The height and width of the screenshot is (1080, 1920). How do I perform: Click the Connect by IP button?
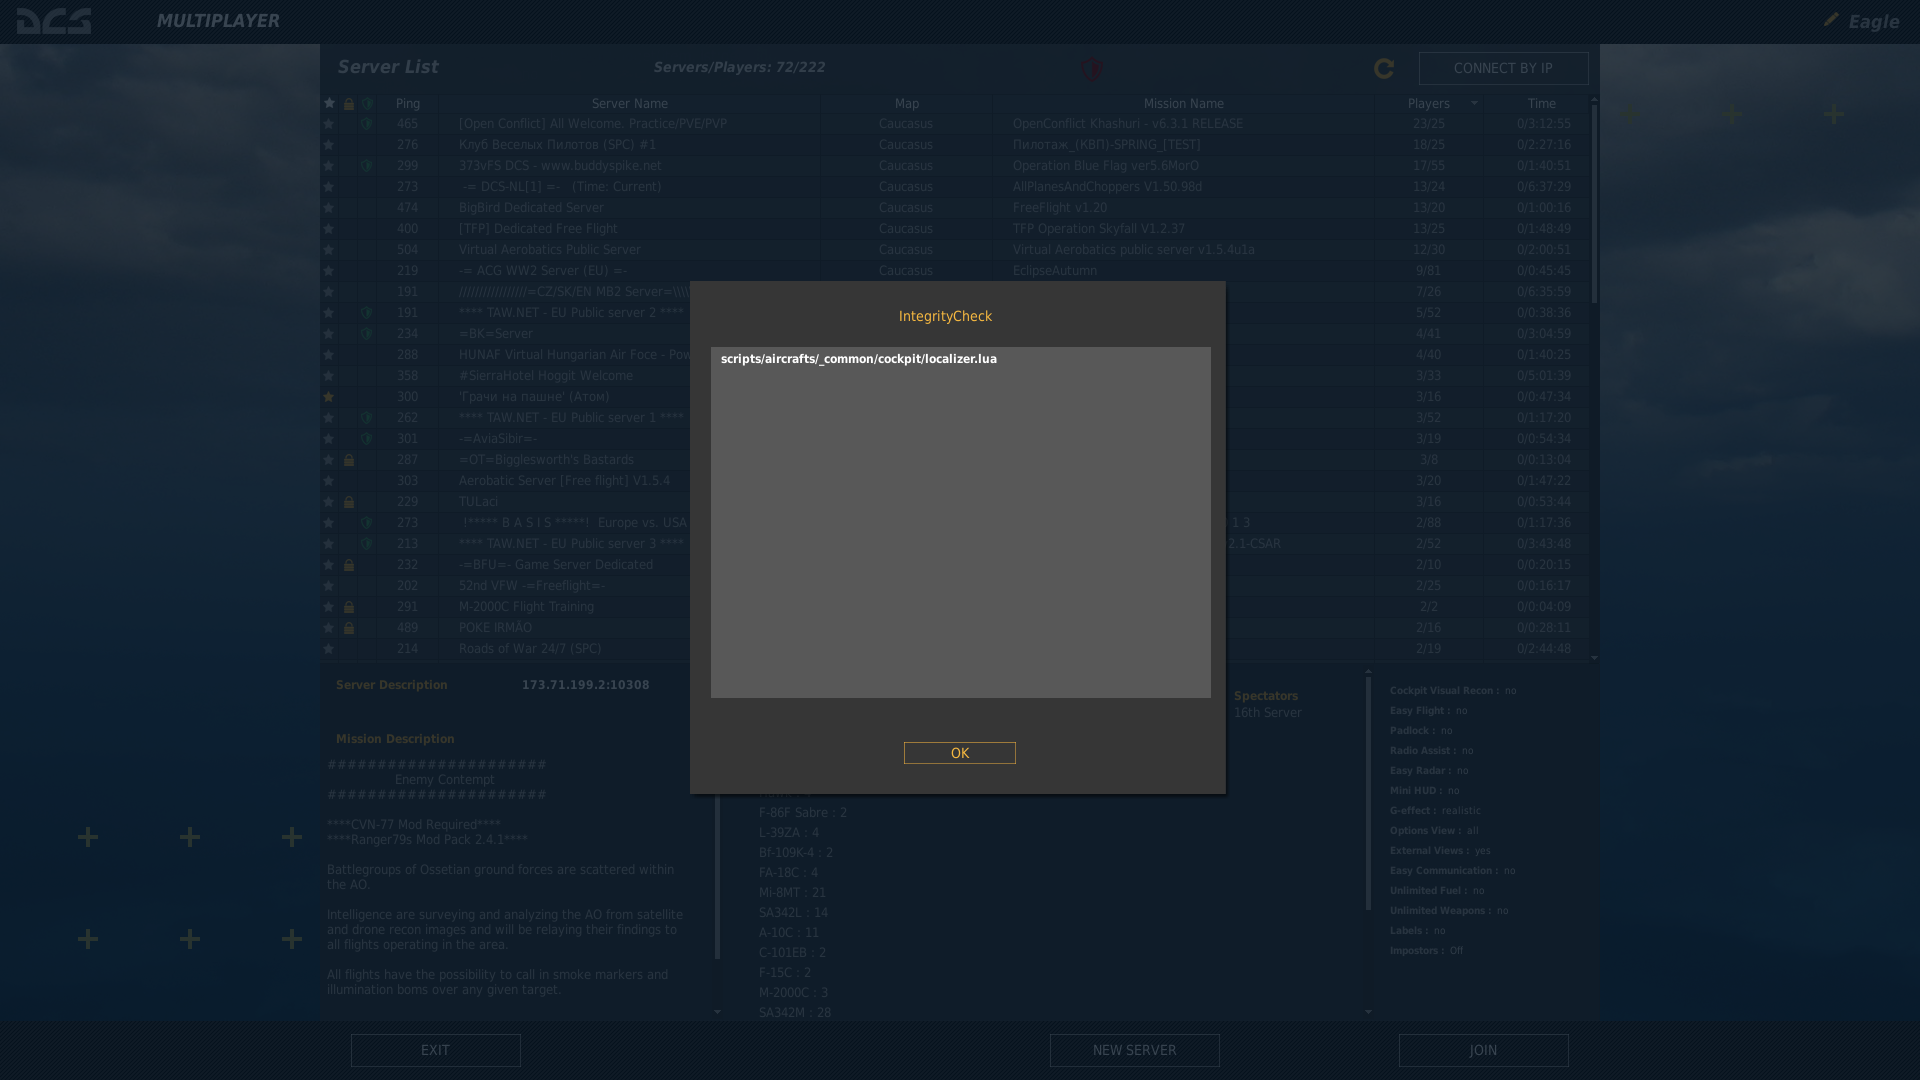(x=1503, y=68)
